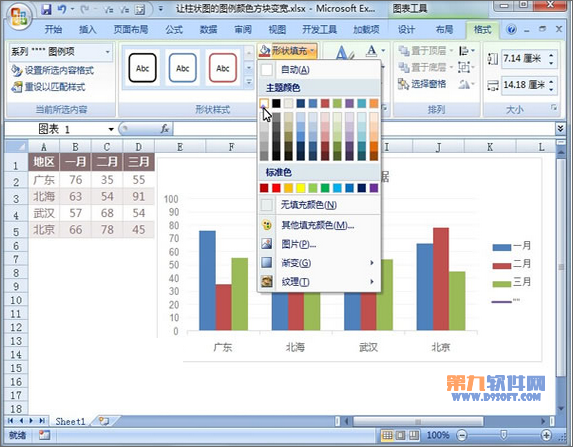Switch to Page Break Preview view
Image resolution: width=573 pixels, height=447 pixels.
coord(414,435)
